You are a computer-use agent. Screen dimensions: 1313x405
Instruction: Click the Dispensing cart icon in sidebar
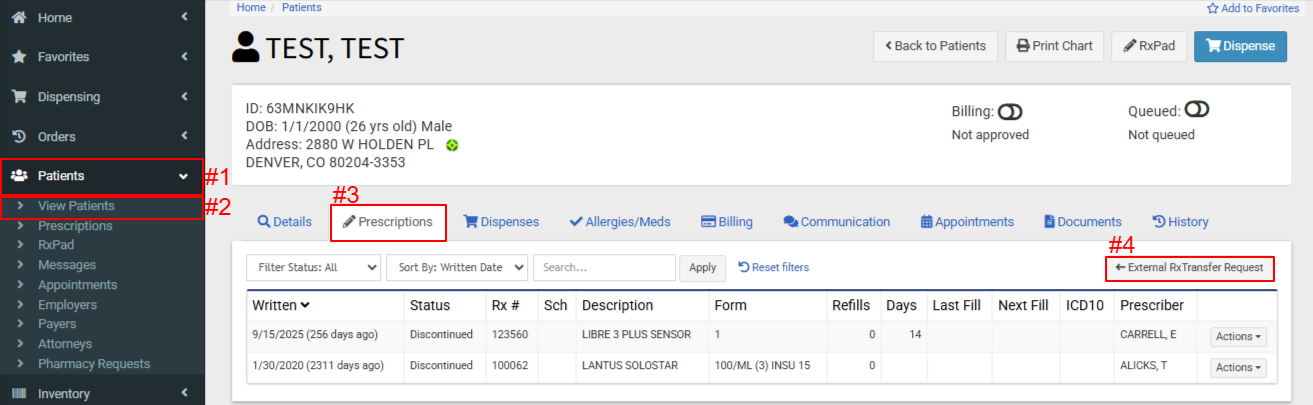coord(18,97)
